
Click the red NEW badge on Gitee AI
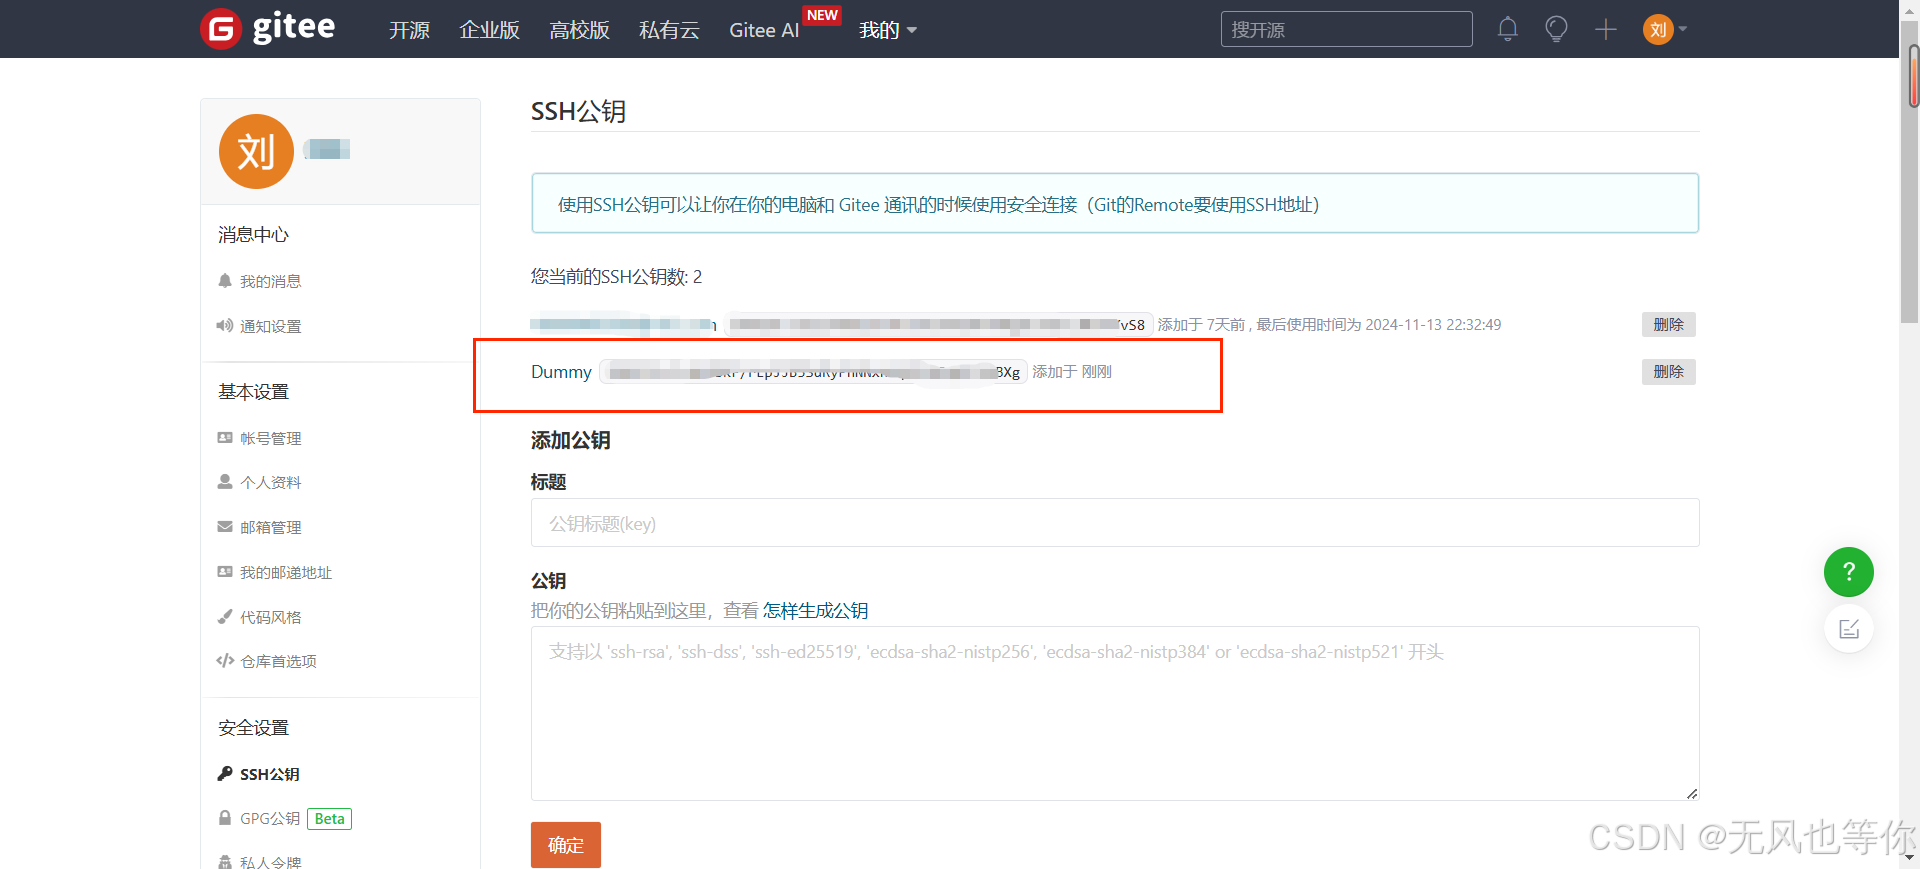click(x=822, y=15)
